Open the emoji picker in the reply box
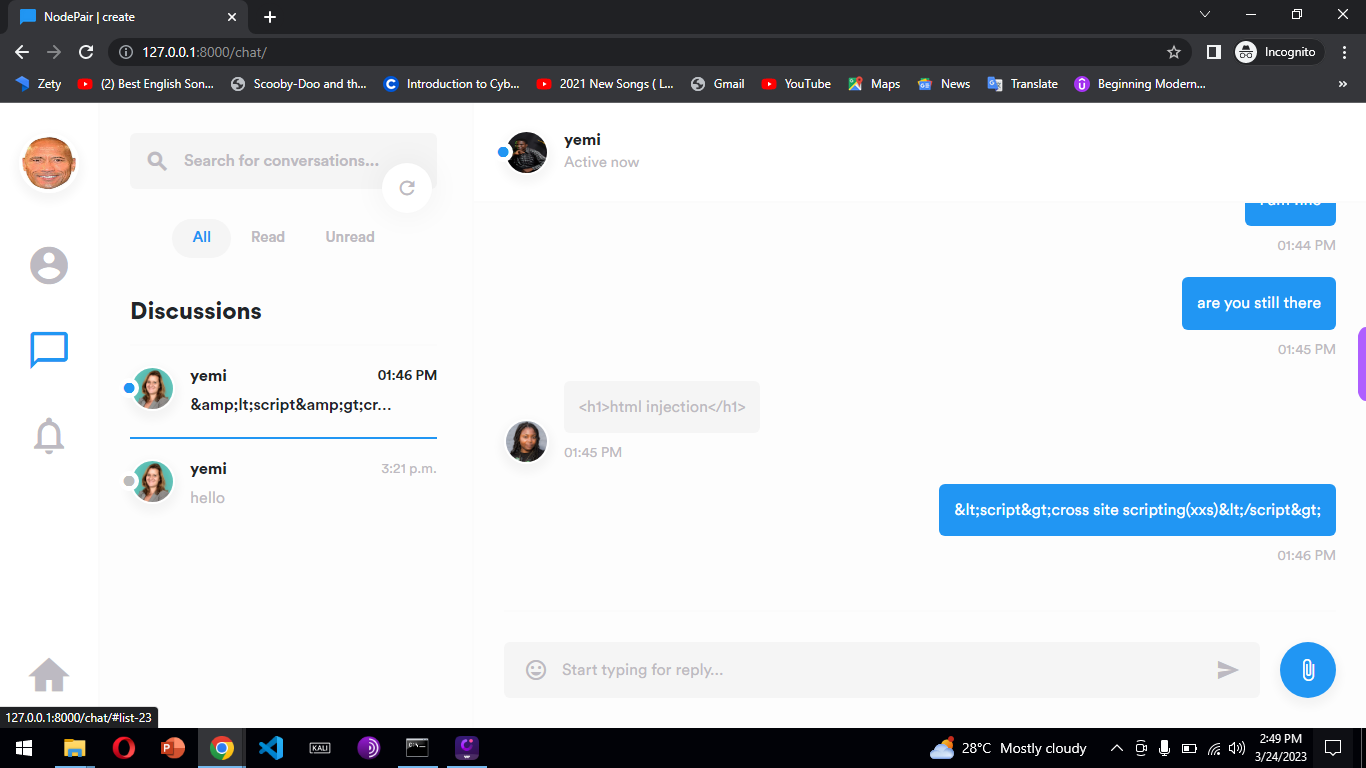The width and height of the screenshot is (1366, 768). pos(536,670)
